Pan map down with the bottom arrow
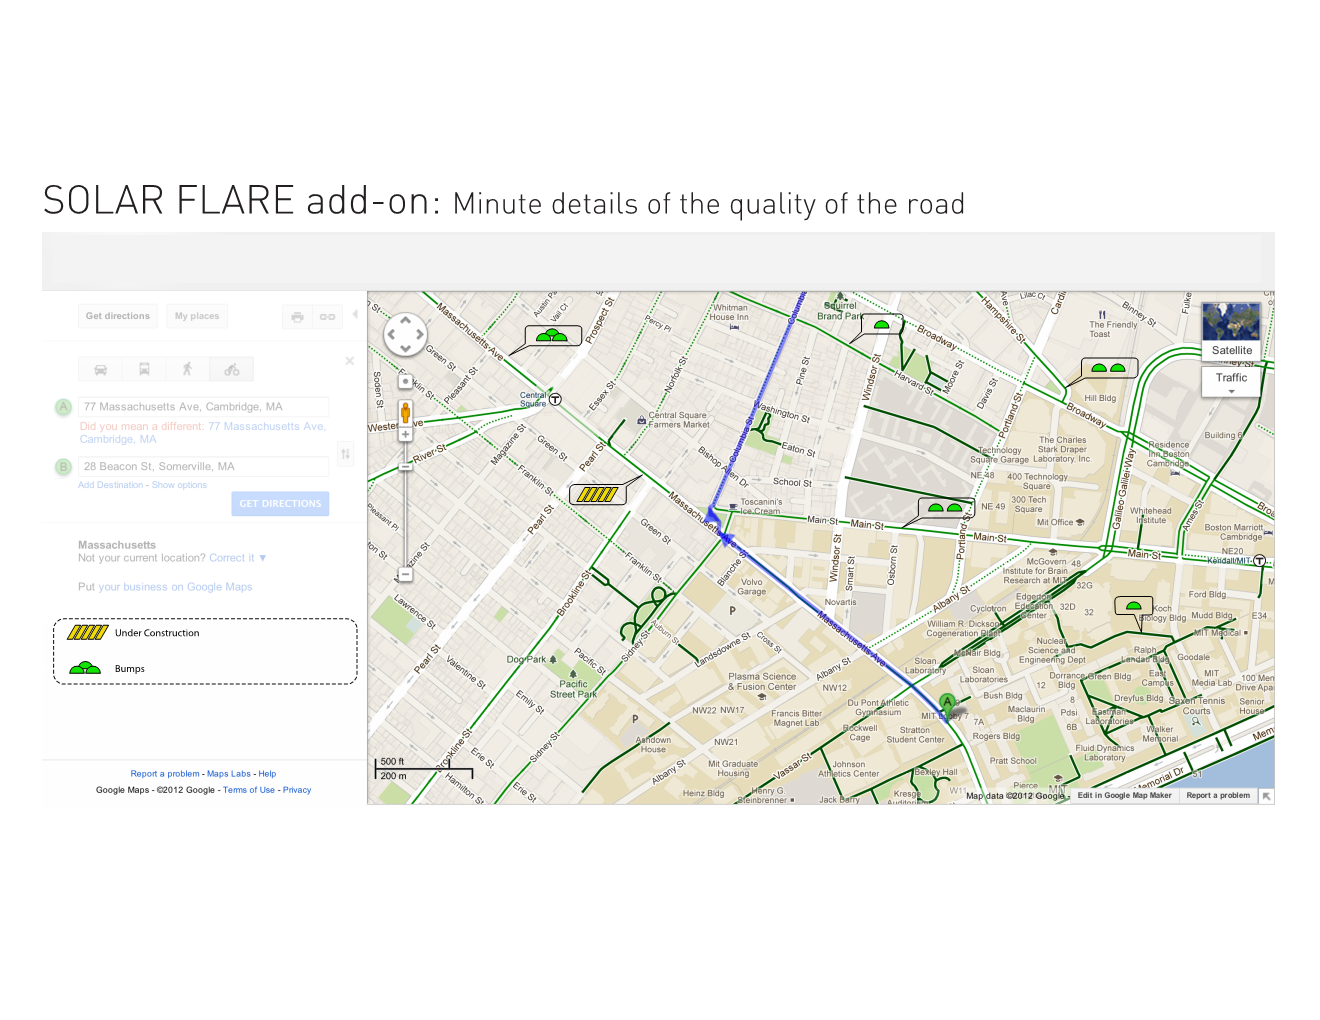 (405, 348)
